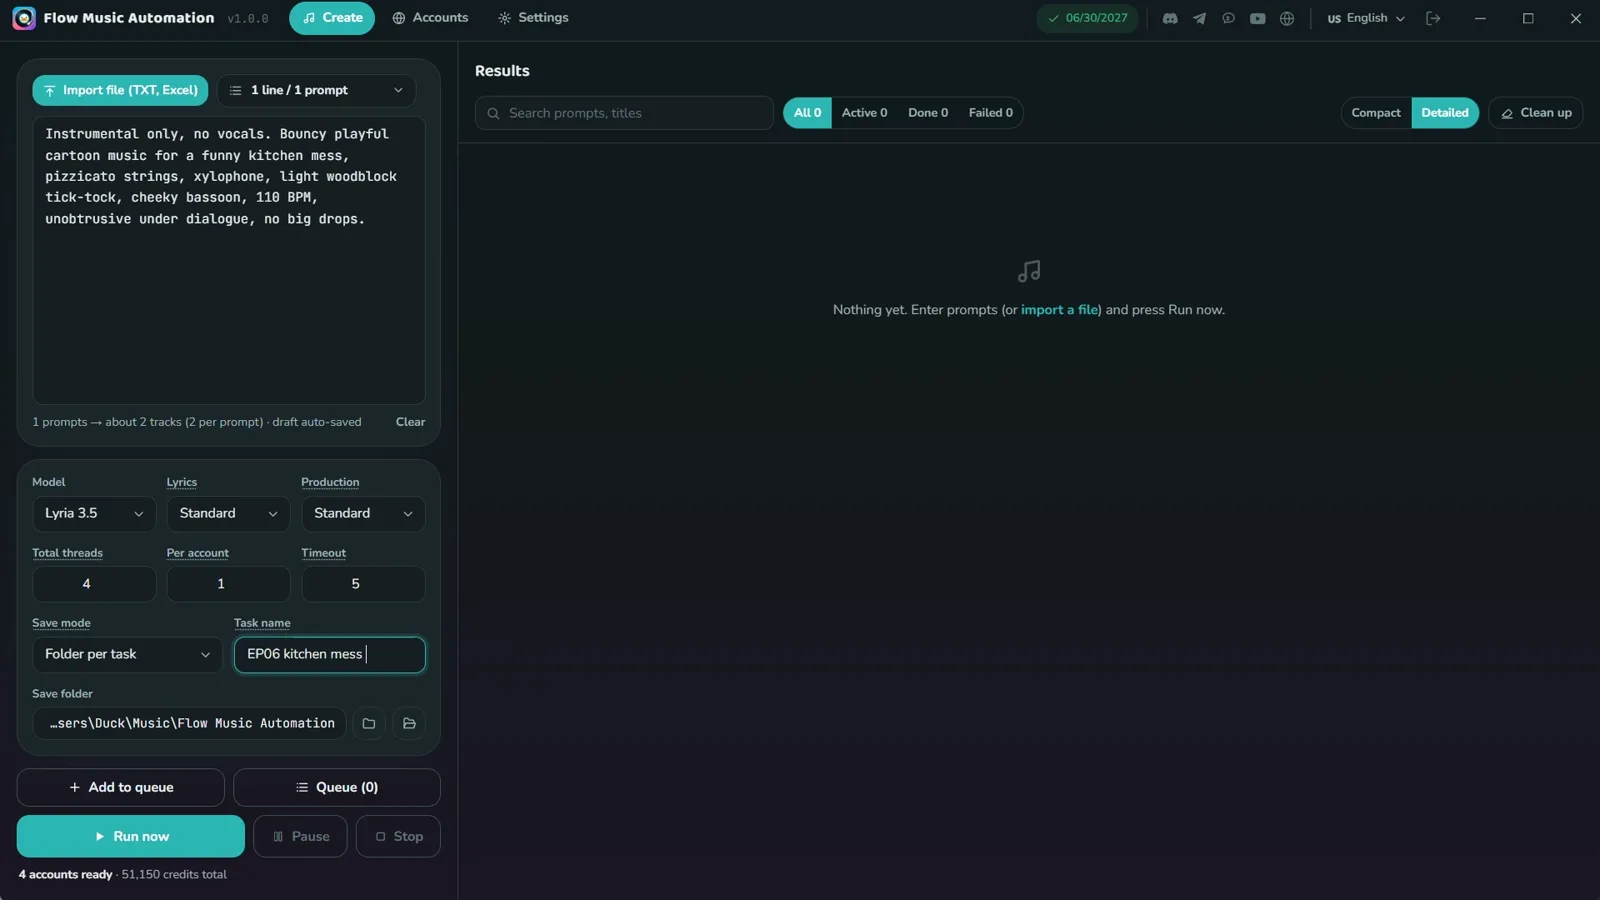Filter results by Active 0
This screenshot has height=900, width=1600.
tap(864, 113)
